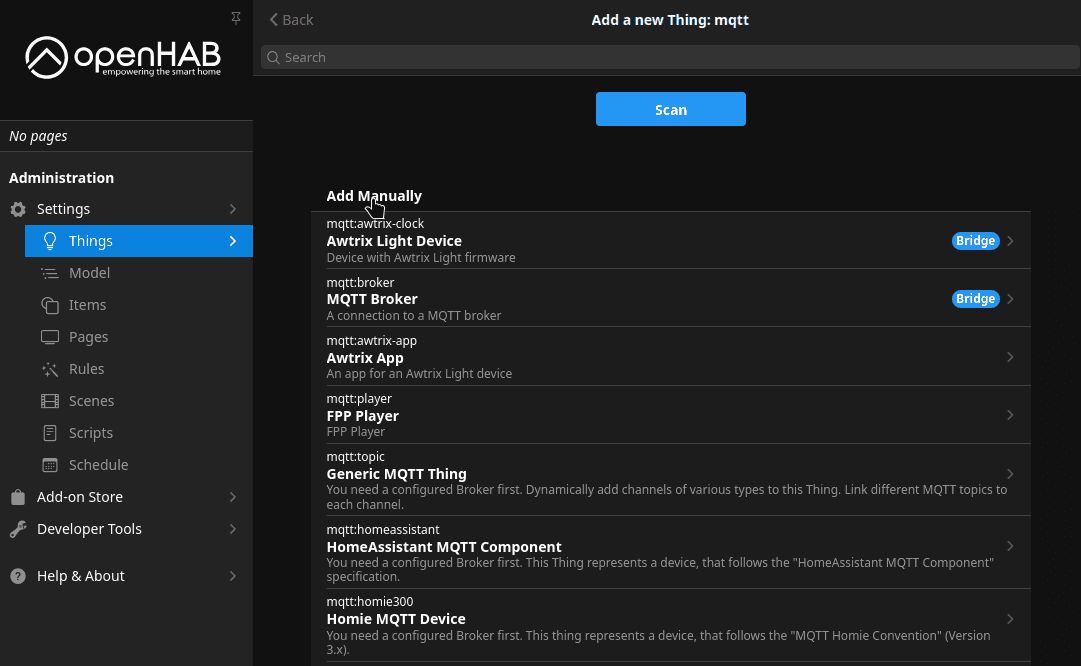Click the Items icon in sidebar
This screenshot has width=1081, height=666.
point(50,305)
